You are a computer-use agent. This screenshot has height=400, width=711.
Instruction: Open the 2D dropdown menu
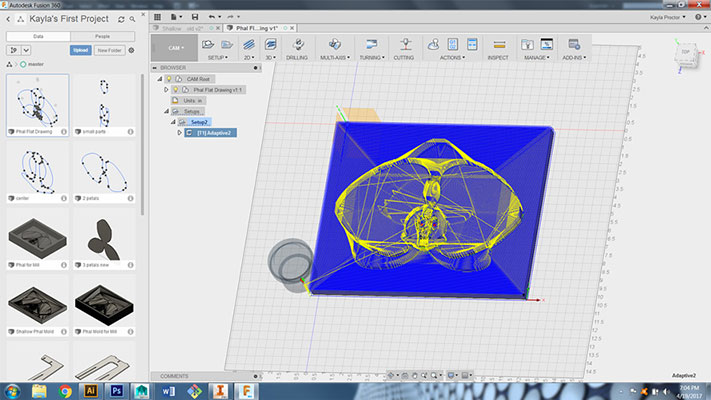[x=249, y=58]
